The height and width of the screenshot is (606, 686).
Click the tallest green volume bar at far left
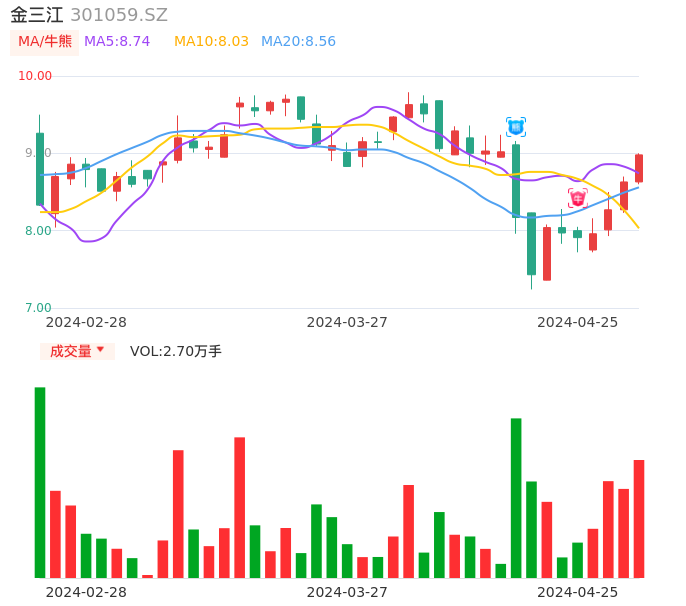pyautogui.click(x=40, y=482)
